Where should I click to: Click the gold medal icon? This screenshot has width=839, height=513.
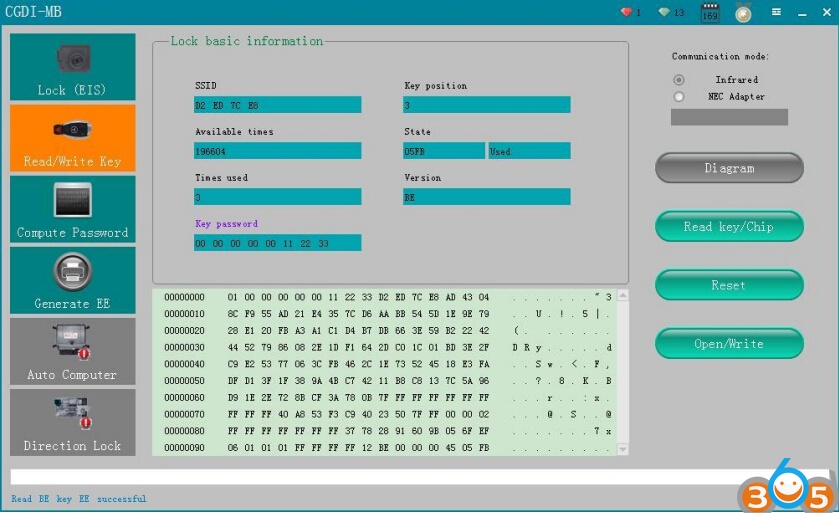743,12
